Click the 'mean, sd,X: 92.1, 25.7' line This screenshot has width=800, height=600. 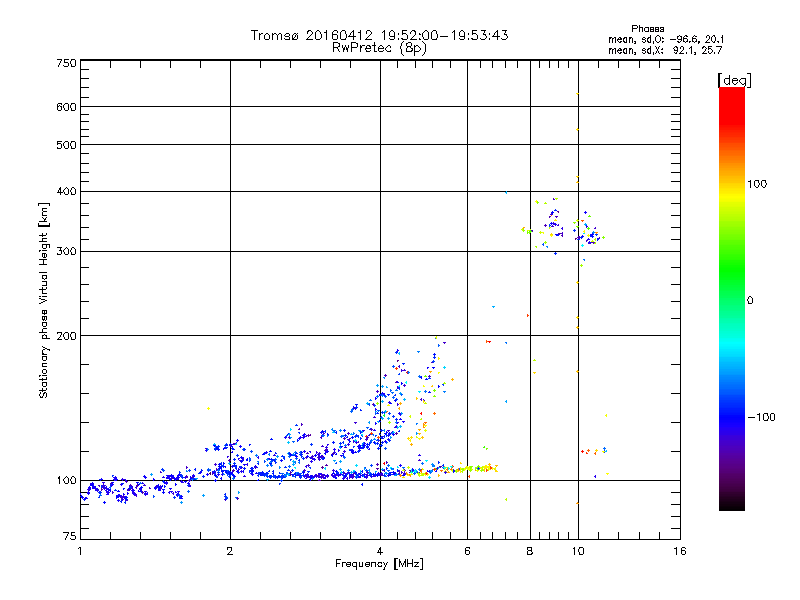point(665,50)
